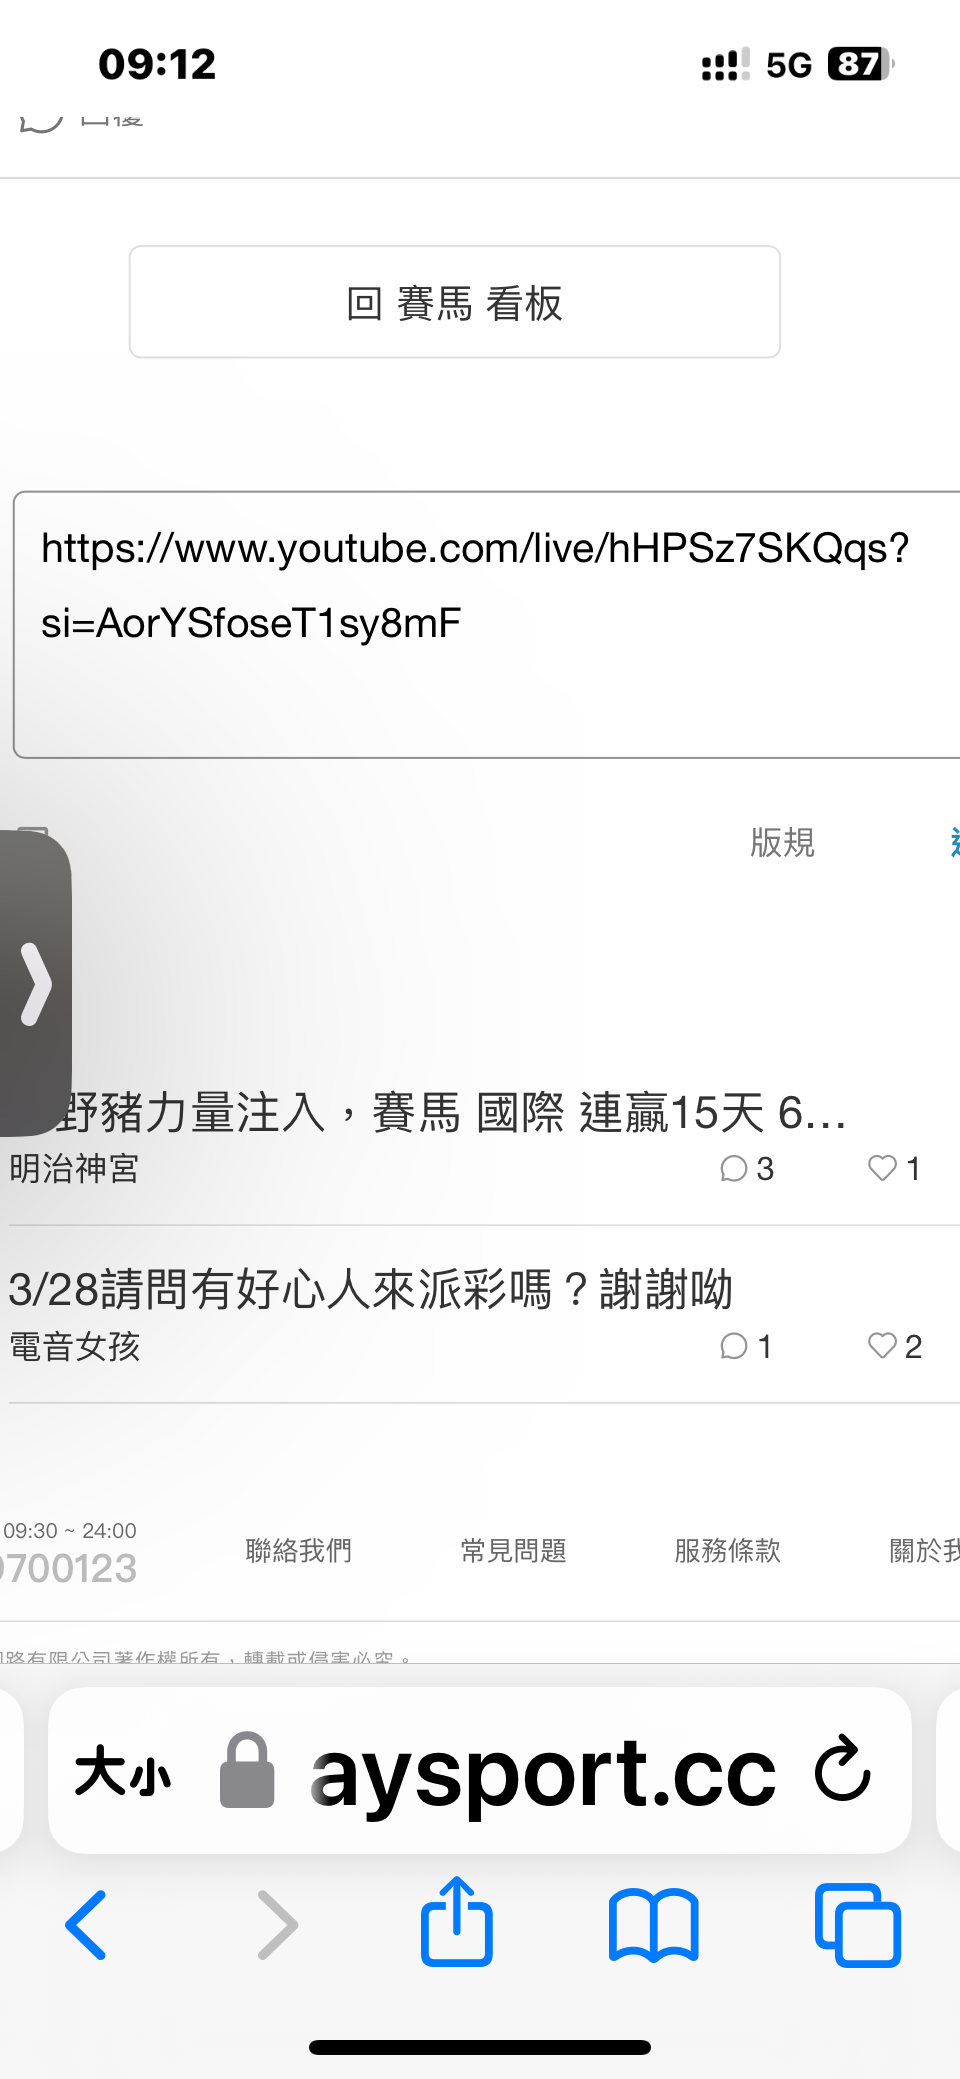The image size is (960, 2079).
Task: Open the 常見問題 footer link
Action: coord(513,1551)
